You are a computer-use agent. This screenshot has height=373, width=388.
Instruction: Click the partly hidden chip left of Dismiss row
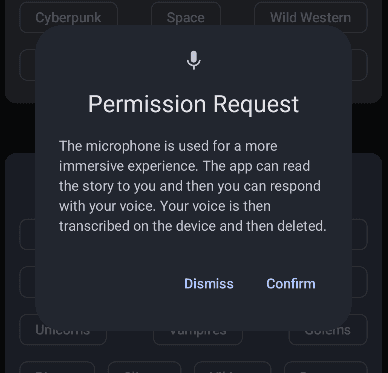click(27, 282)
